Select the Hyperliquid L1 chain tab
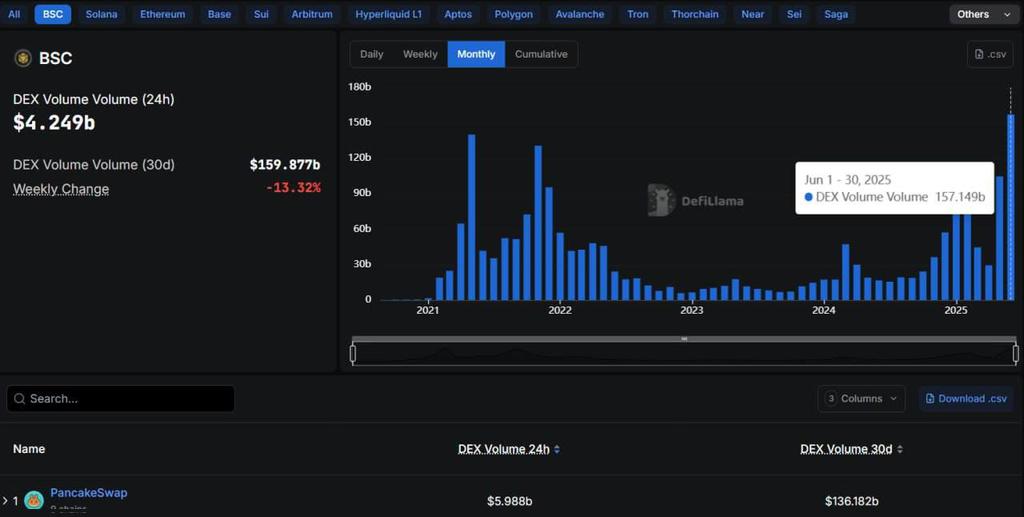 coord(388,14)
